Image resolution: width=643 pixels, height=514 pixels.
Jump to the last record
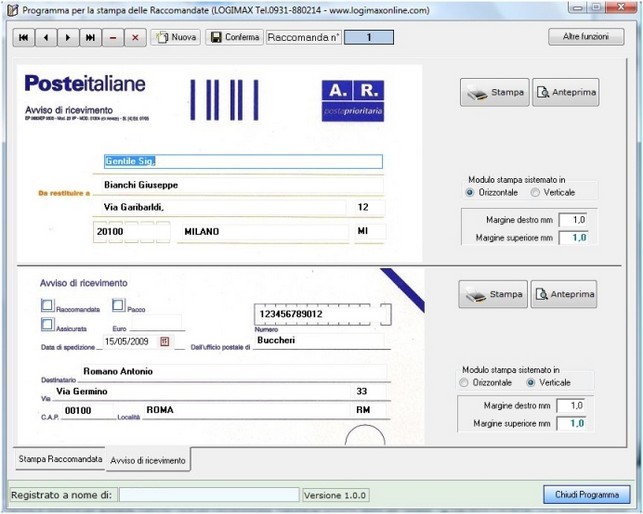(90, 38)
